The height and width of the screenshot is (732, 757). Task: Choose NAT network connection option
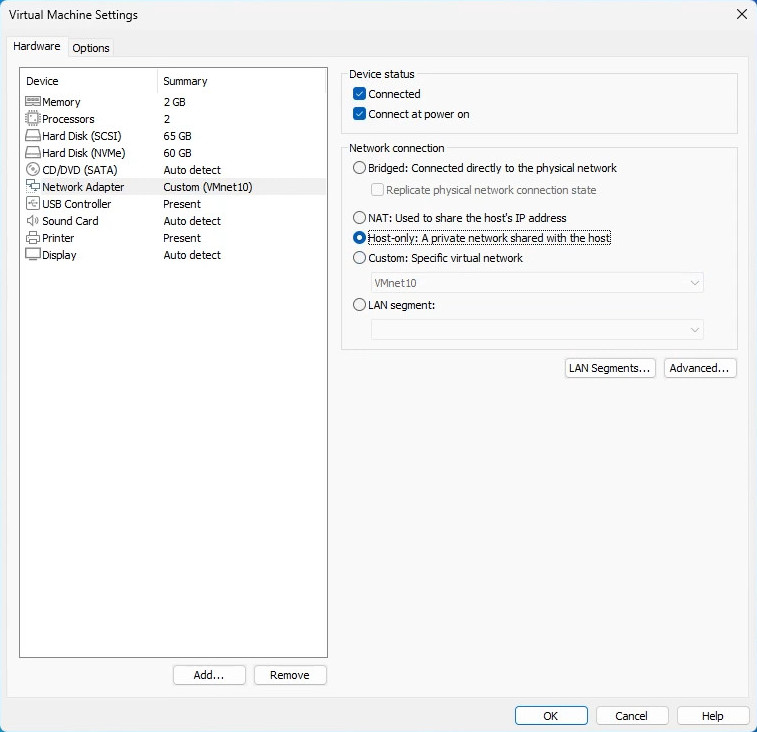[x=360, y=218]
